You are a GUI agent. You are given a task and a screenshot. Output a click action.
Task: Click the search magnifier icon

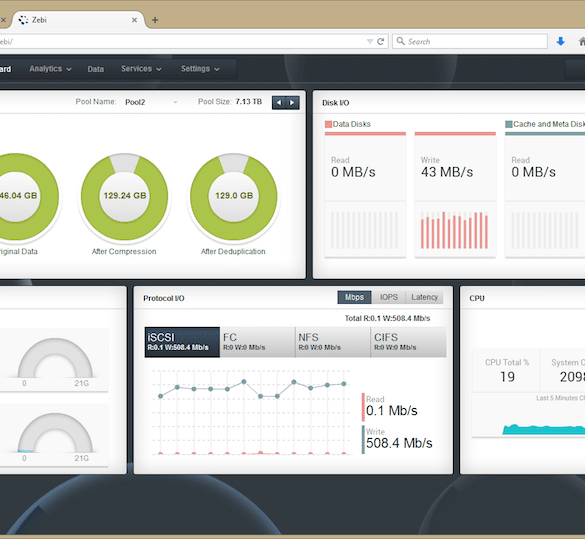400,41
